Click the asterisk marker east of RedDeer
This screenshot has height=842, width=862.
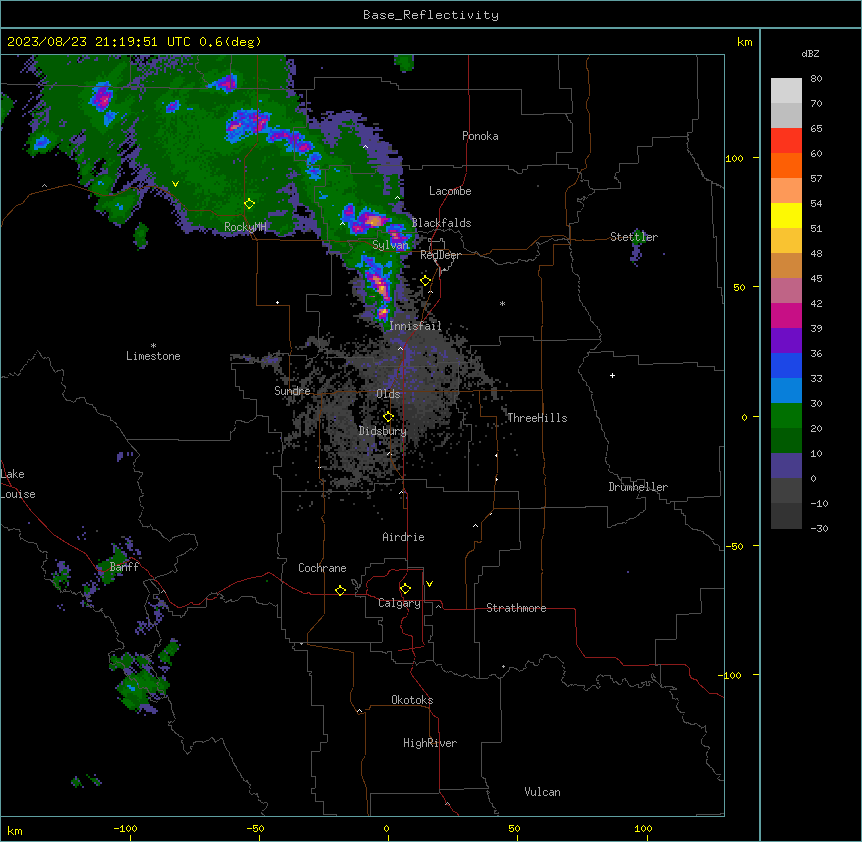point(502,303)
